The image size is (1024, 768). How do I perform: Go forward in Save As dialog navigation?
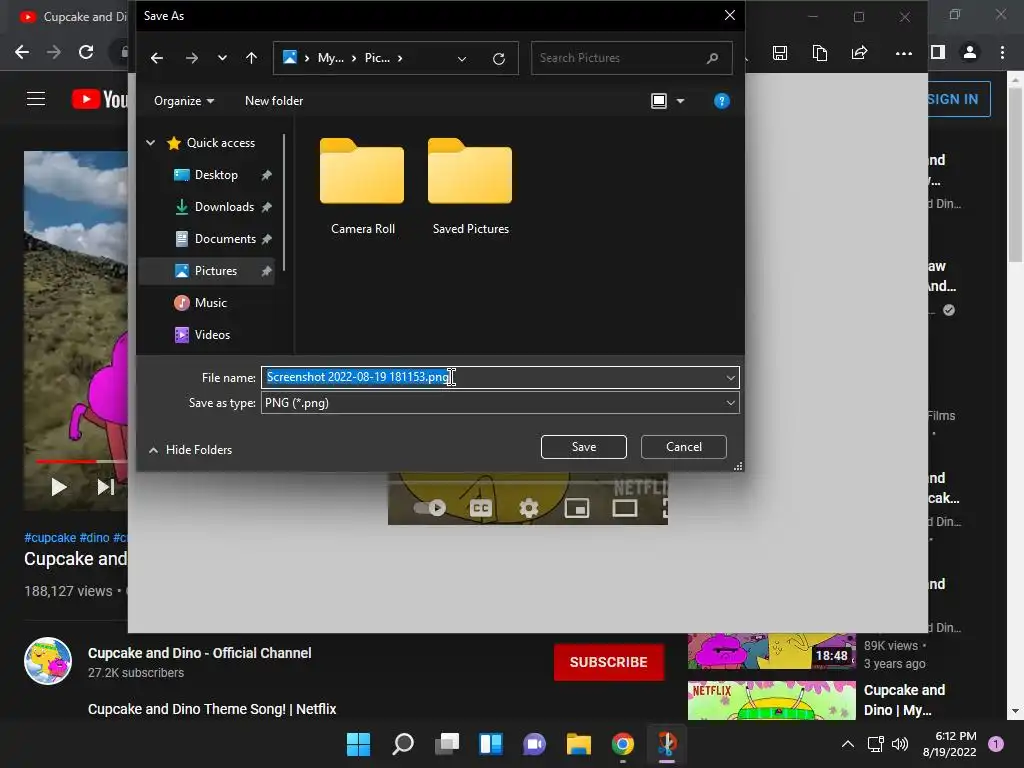click(x=191, y=58)
